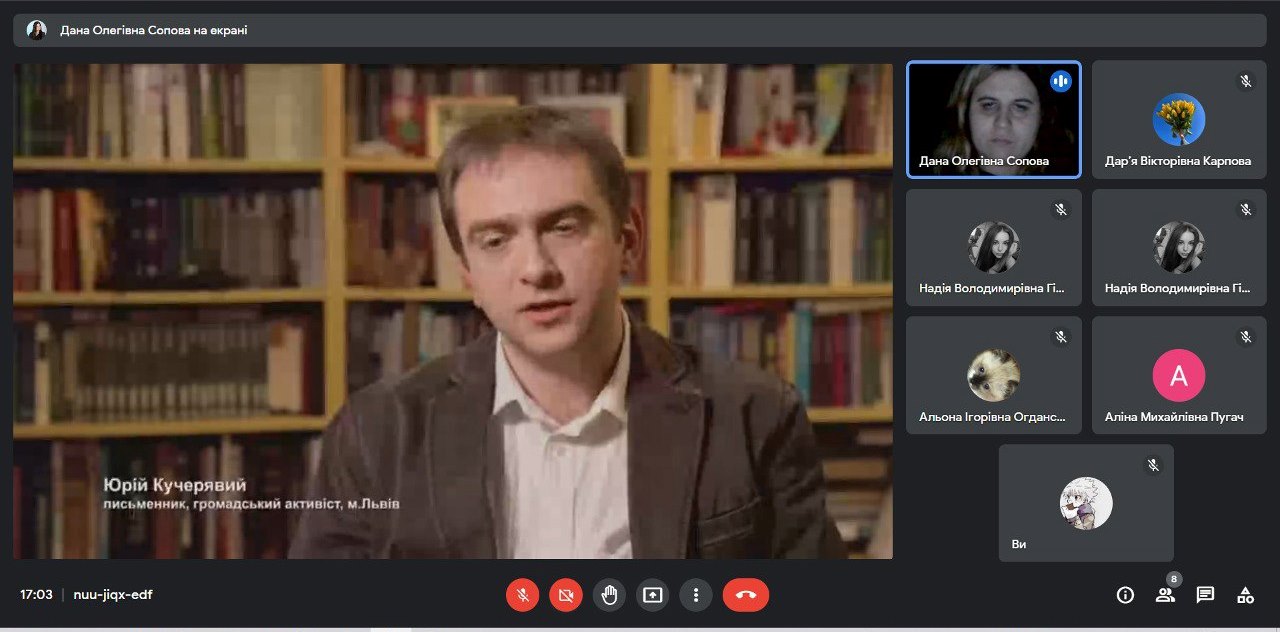Screen dimensions: 1280x632
Task: Turn on the camera in the call controls
Action: tap(565, 595)
